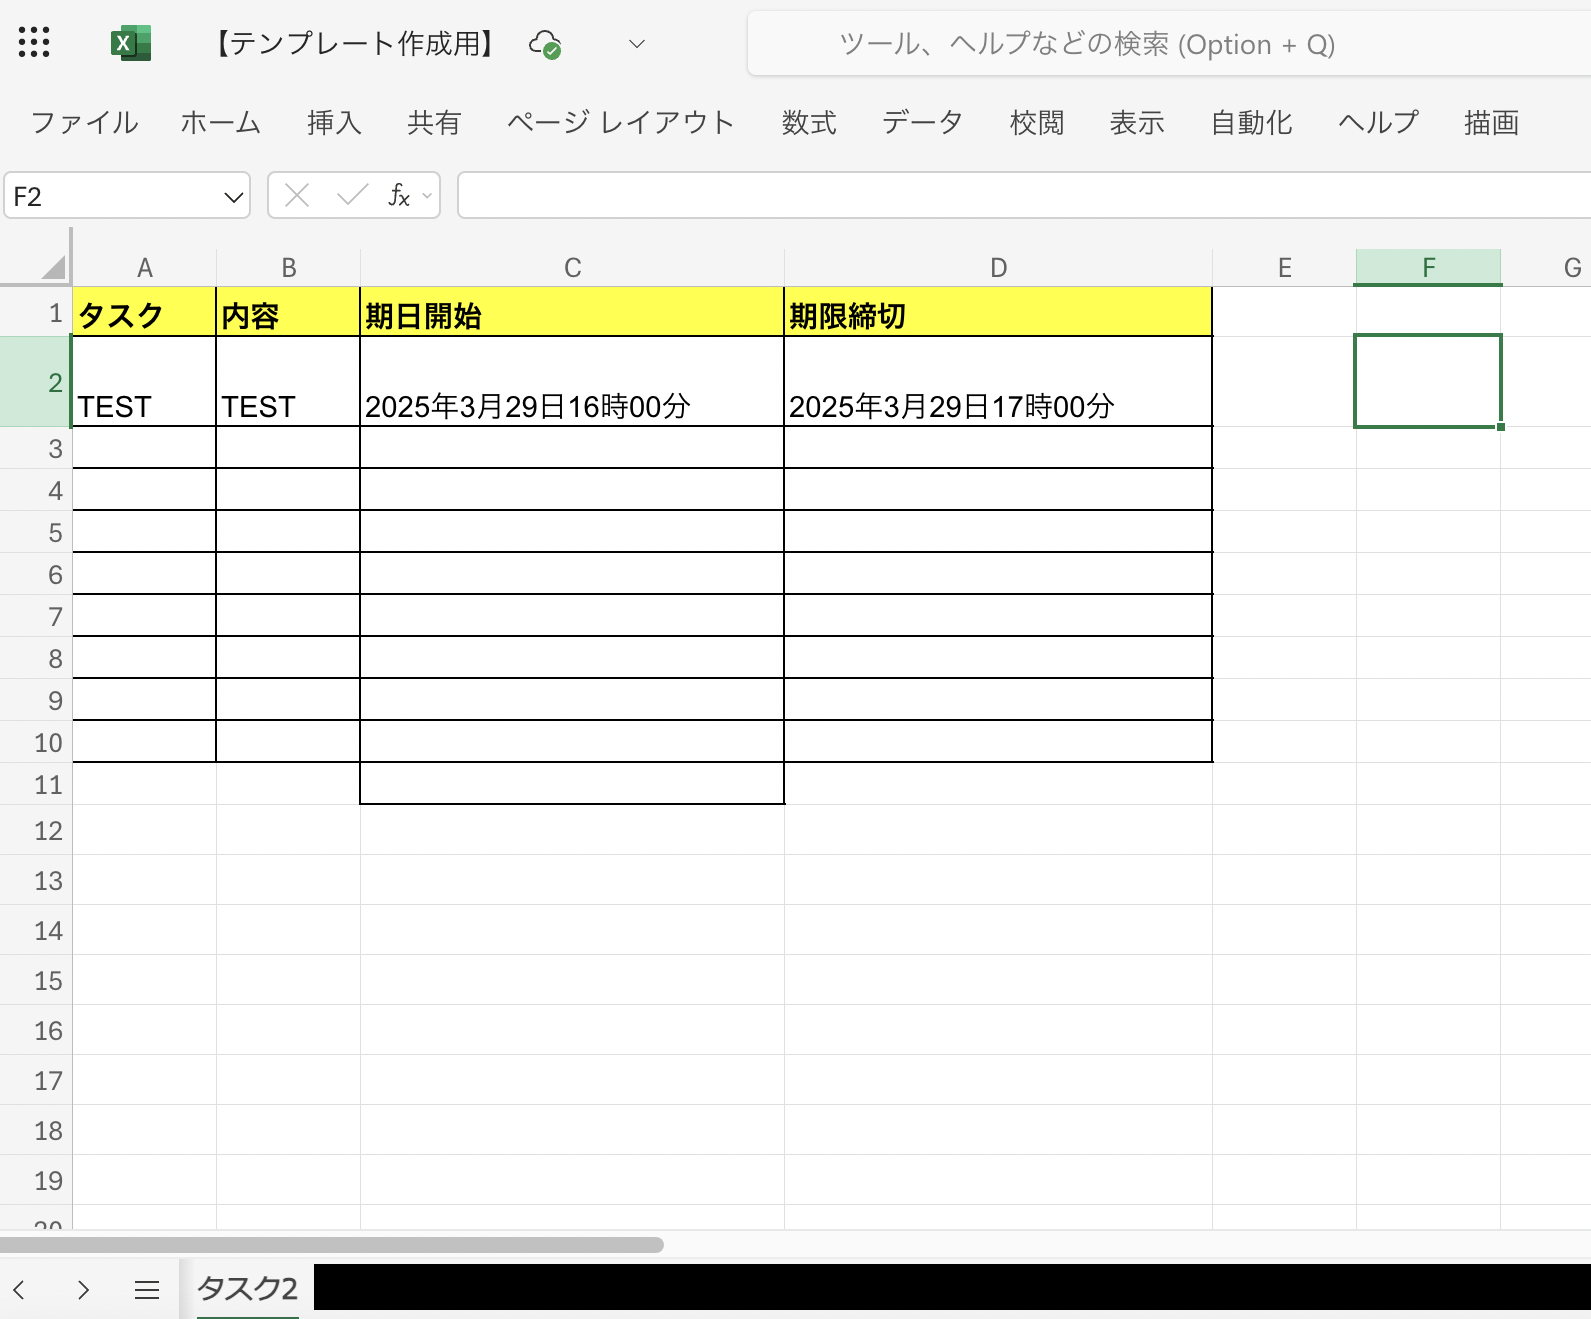Click the タスク header cell
1591x1319 pixels.
point(145,313)
